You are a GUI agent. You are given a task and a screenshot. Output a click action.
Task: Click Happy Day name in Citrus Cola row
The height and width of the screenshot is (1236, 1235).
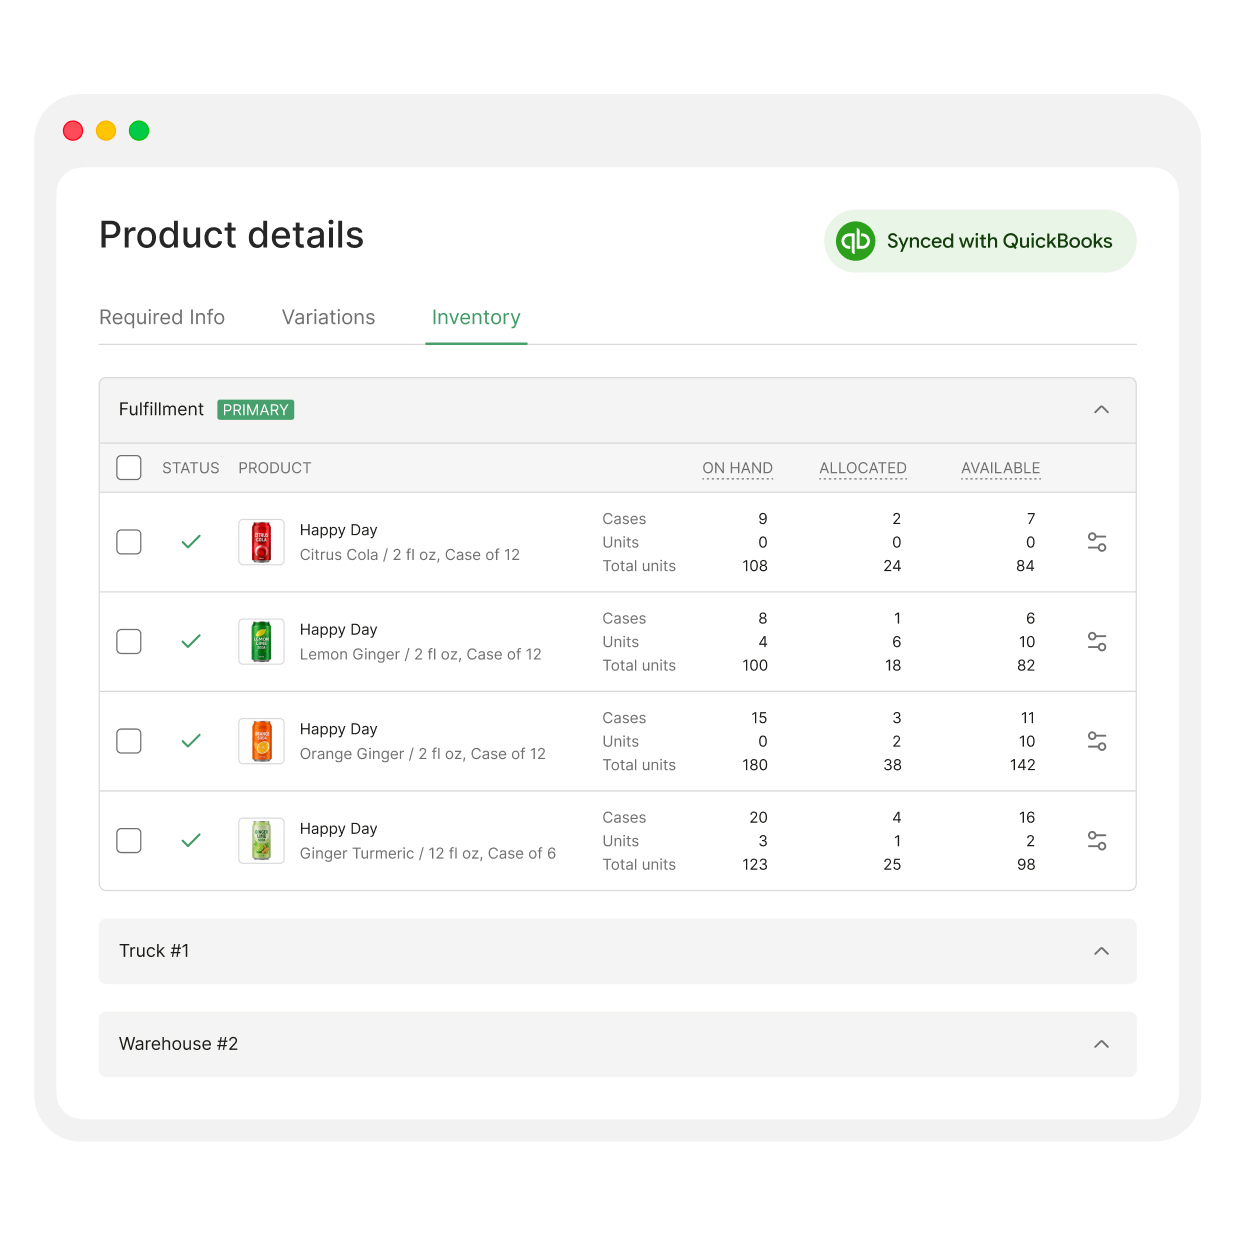(339, 530)
